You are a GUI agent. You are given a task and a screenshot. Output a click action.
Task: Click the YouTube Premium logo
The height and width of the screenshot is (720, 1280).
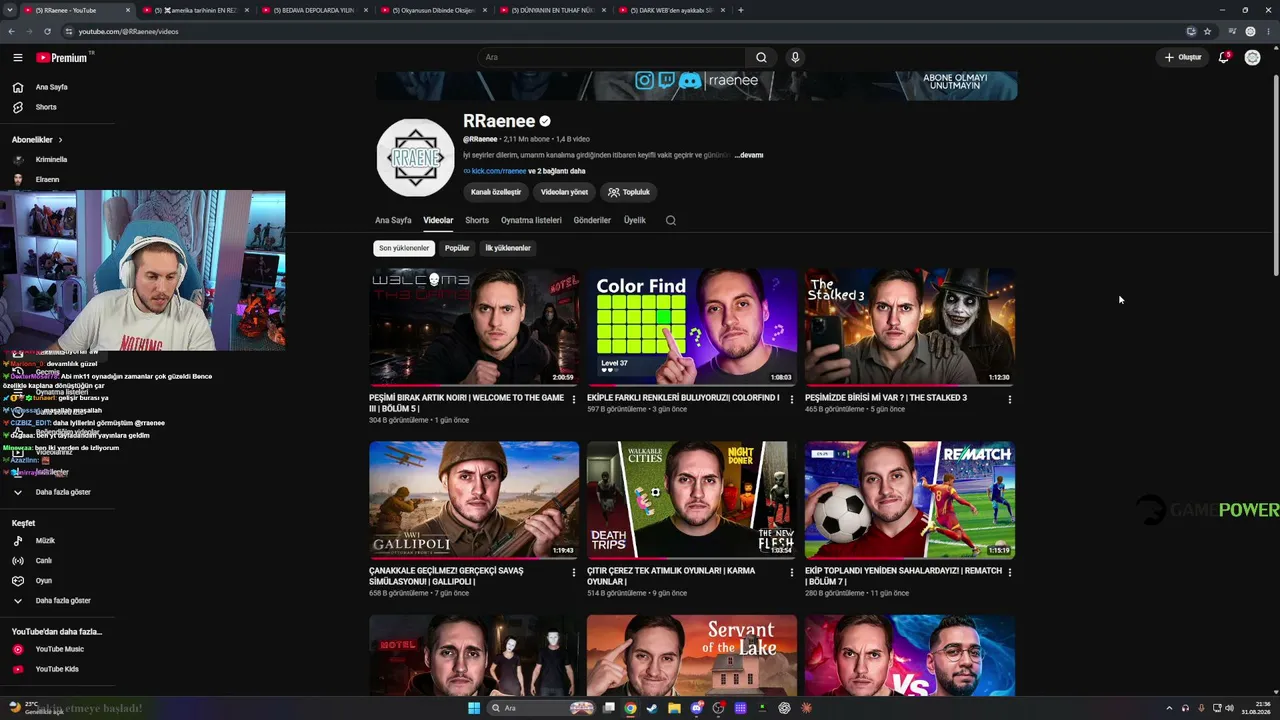(x=63, y=57)
